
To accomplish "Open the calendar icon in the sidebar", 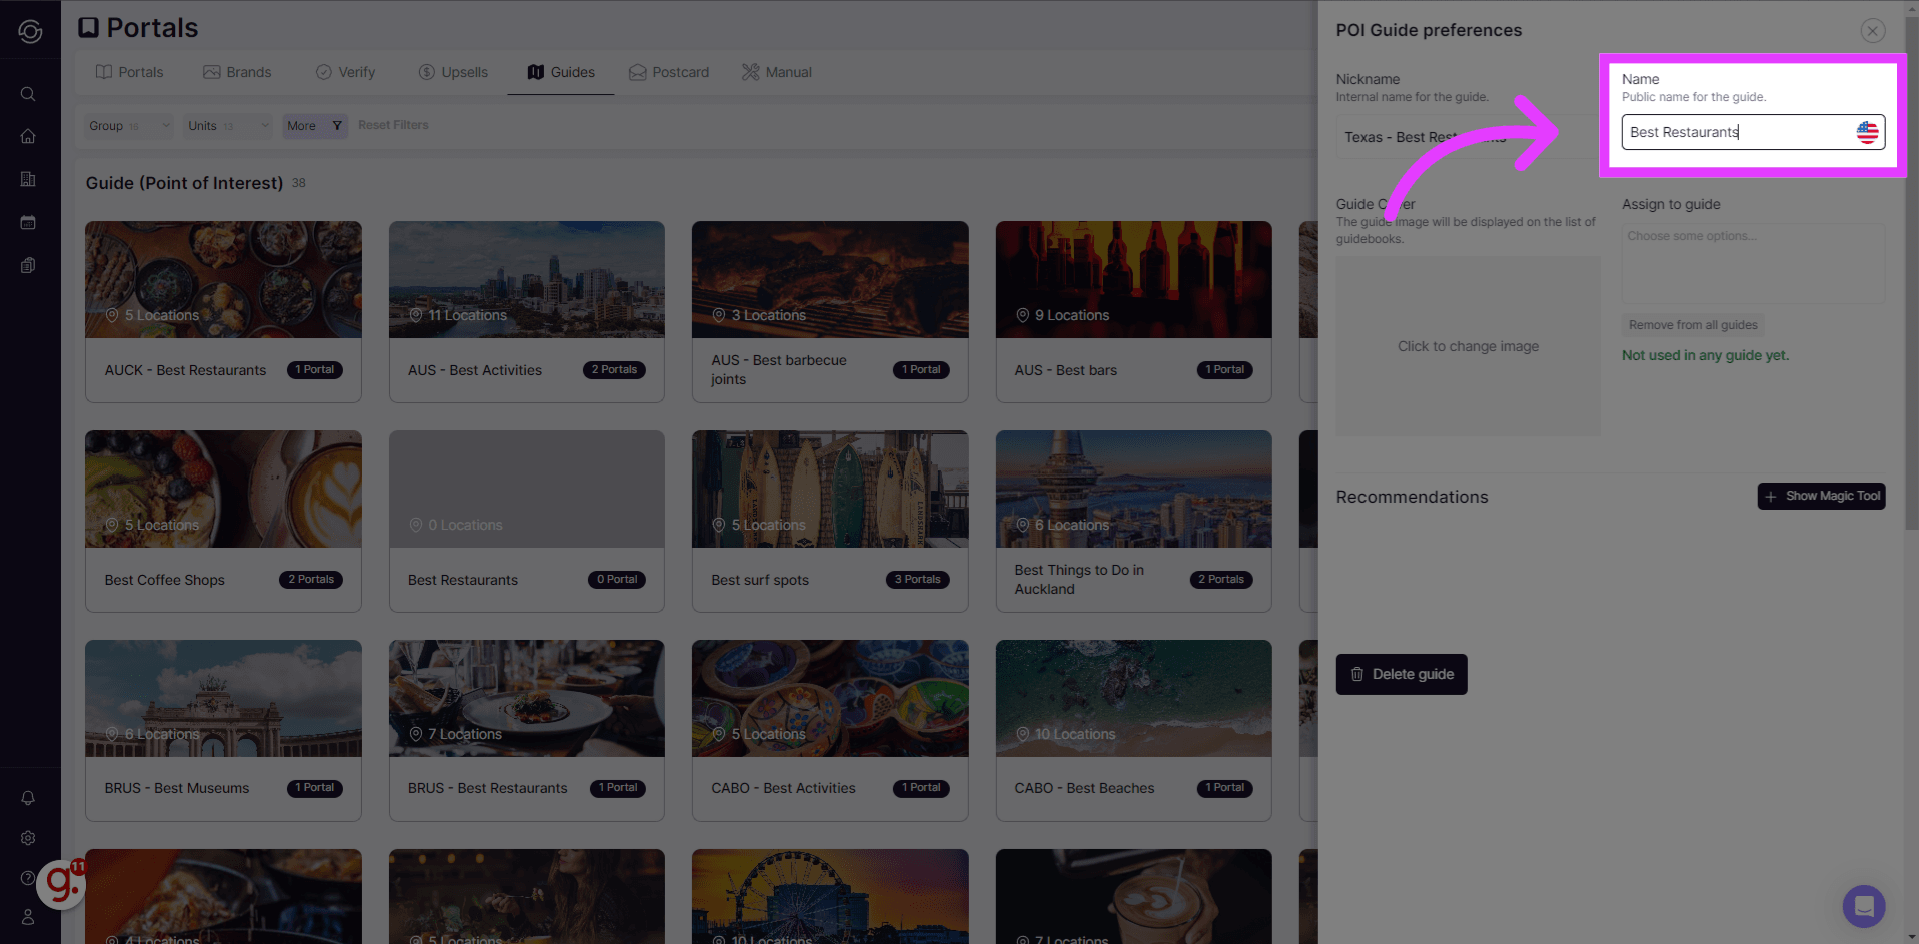I will [x=27, y=222].
